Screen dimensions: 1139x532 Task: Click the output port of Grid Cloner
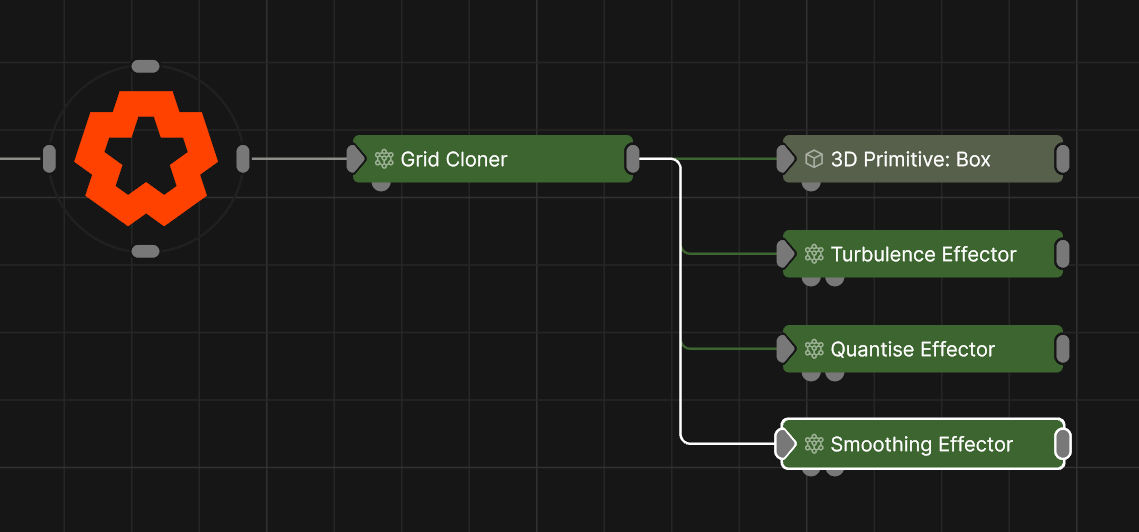point(632,158)
